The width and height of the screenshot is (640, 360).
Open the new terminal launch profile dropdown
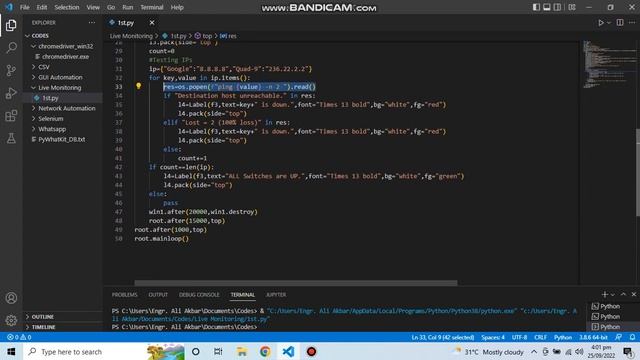pos(613,295)
